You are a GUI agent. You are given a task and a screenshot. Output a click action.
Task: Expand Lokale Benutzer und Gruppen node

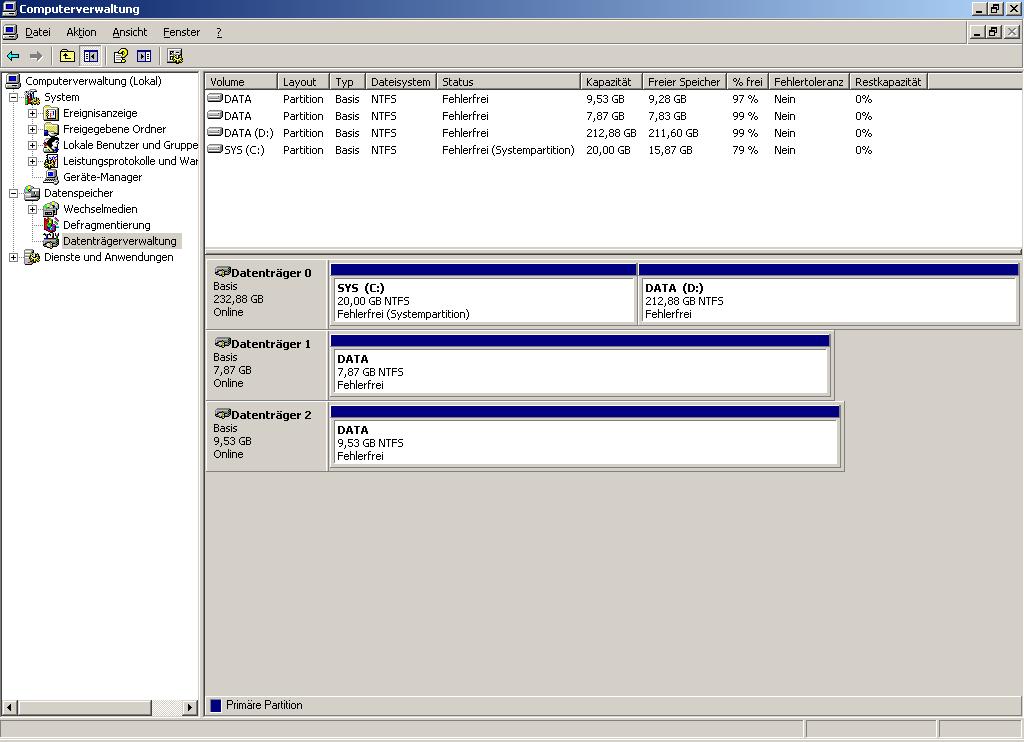pyautogui.click(x=32, y=145)
